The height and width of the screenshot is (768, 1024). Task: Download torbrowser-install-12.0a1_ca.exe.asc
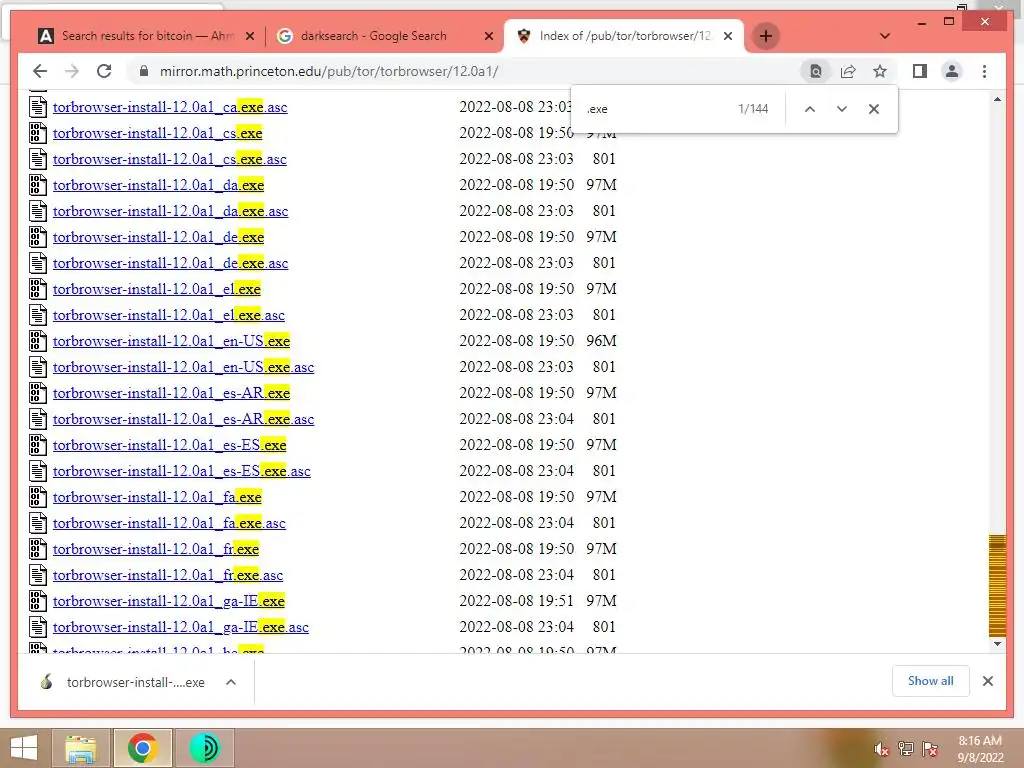click(170, 107)
